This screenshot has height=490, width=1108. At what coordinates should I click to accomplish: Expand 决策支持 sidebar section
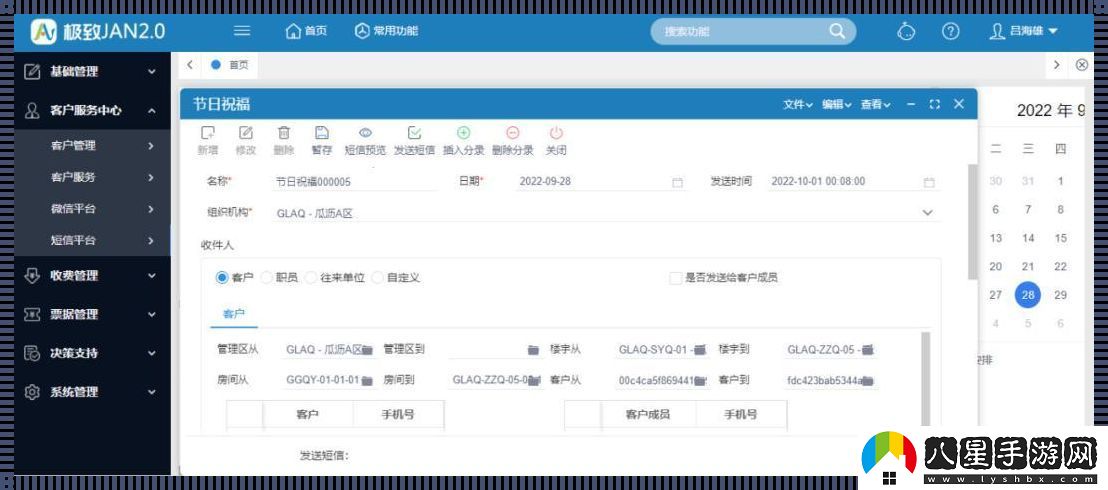click(x=92, y=353)
